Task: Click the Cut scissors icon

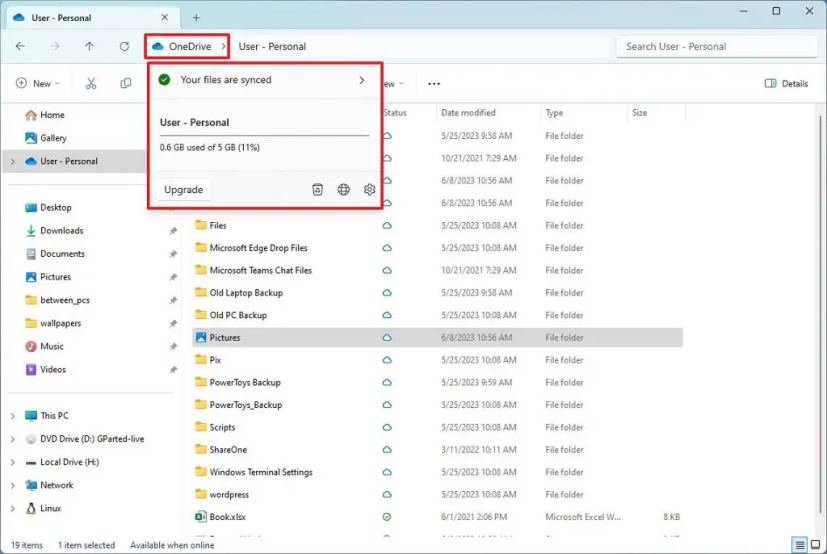Action: click(91, 83)
